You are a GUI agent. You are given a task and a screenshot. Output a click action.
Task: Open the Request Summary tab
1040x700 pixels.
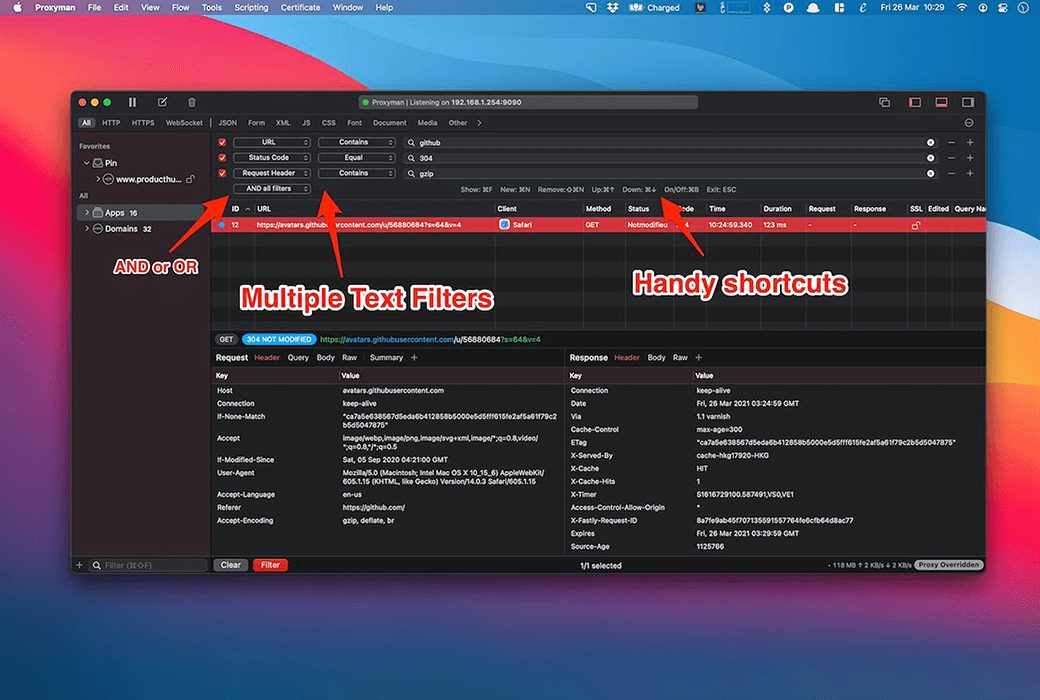pos(386,358)
